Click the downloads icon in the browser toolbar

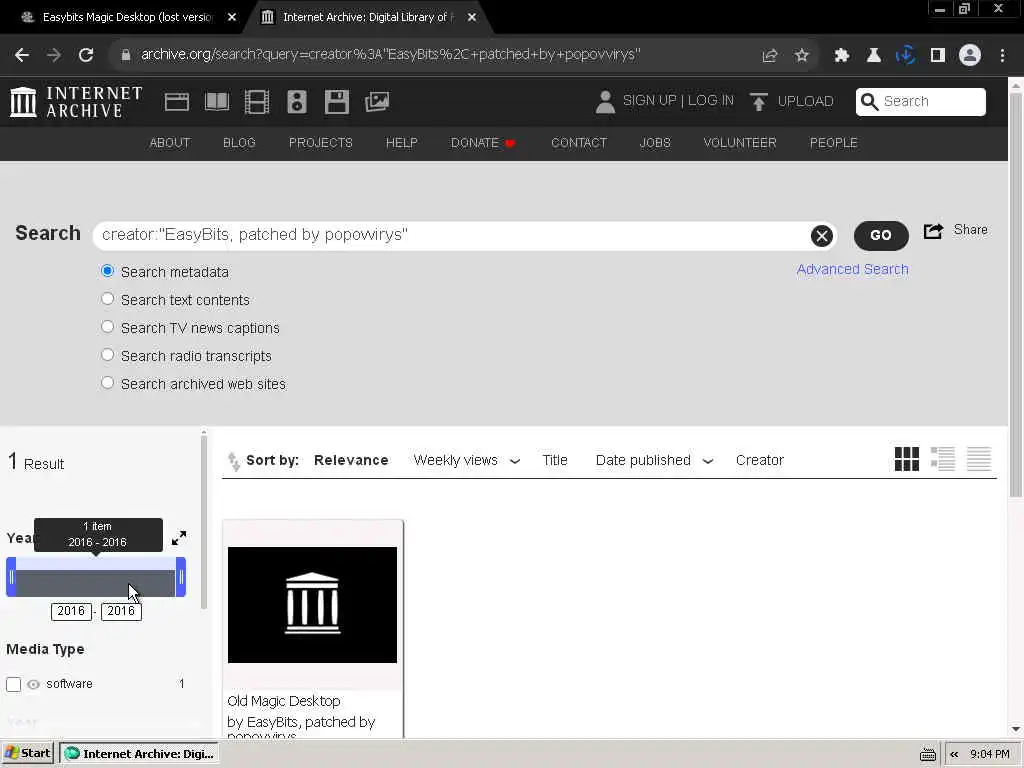[x=906, y=56]
